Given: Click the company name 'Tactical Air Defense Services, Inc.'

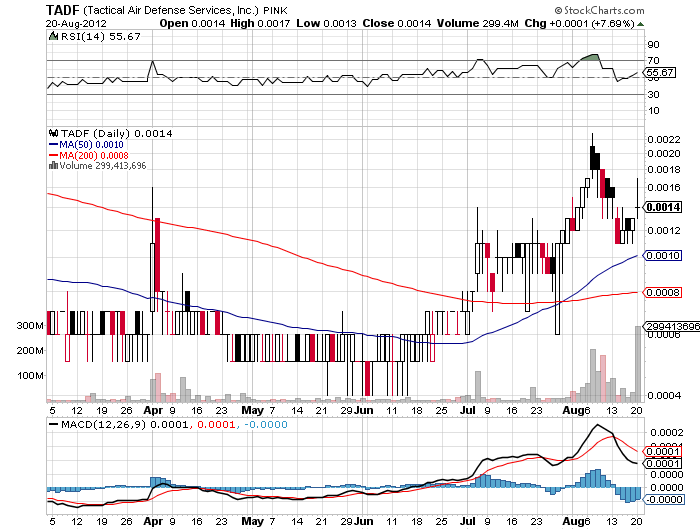Looking at the screenshot, I should click(x=171, y=10).
